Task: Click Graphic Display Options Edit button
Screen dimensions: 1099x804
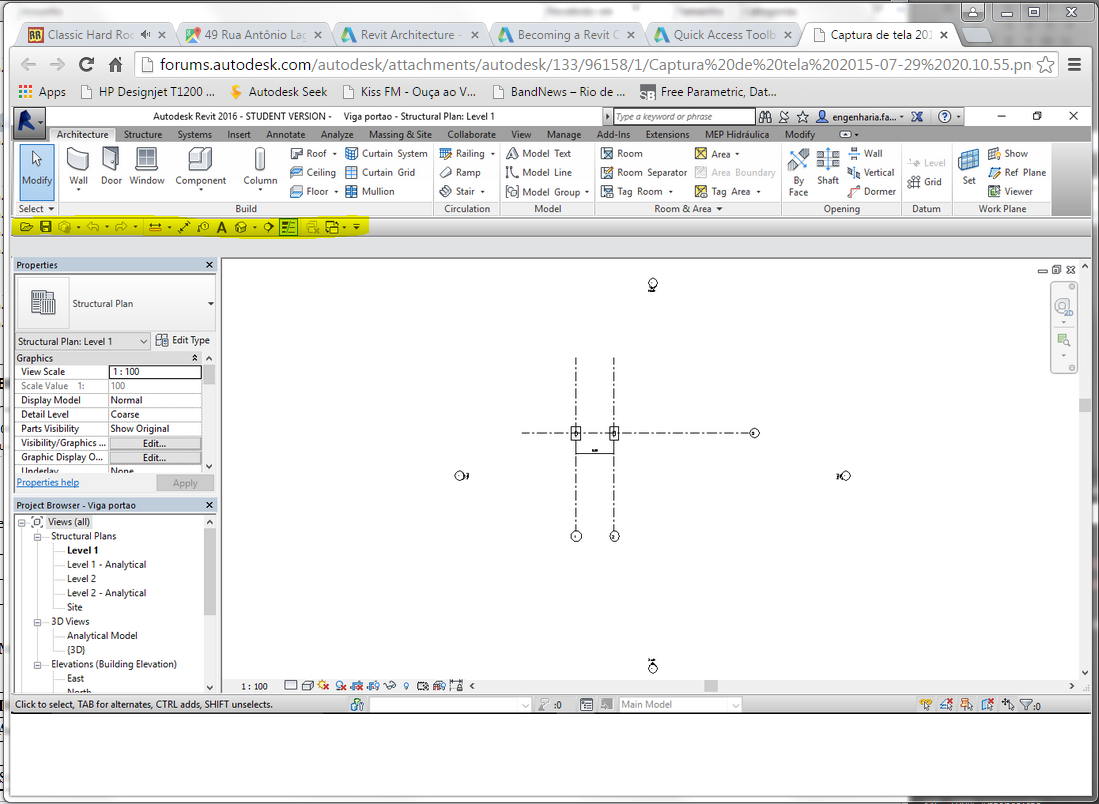Action: tap(155, 458)
